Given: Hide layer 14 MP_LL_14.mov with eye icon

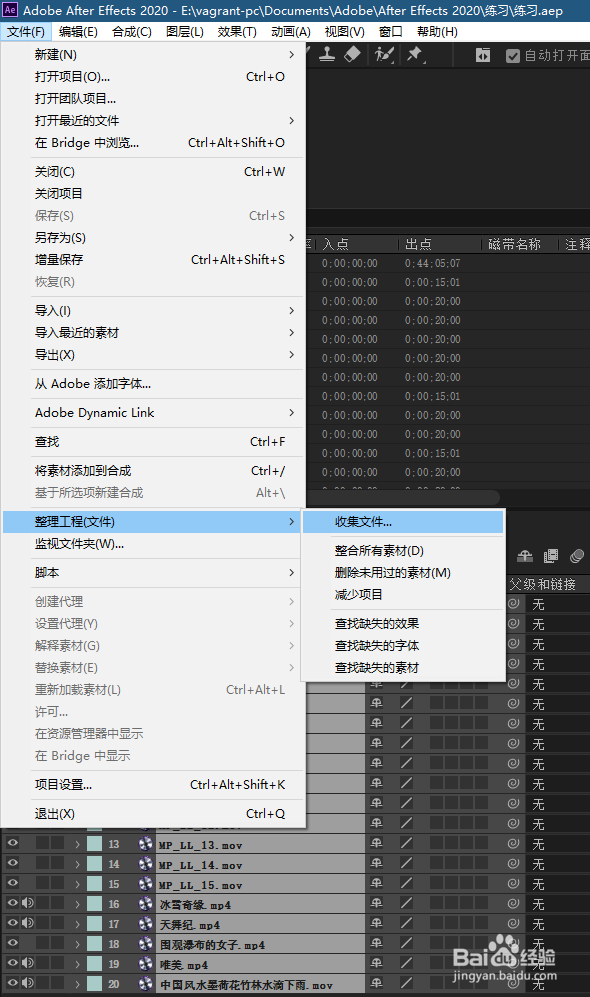Looking at the screenshot, I should tap(12, 863).
